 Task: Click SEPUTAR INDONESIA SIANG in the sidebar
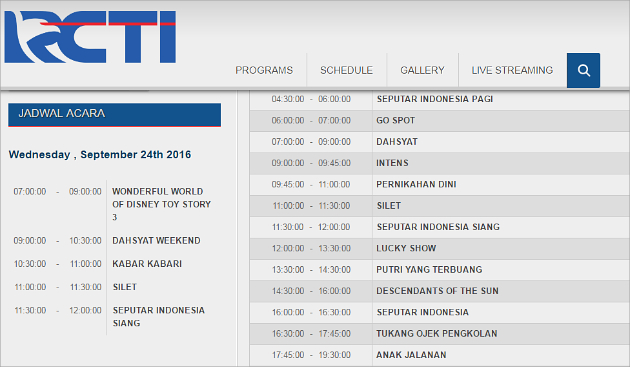pyautogui.click(x=159, y=317)
